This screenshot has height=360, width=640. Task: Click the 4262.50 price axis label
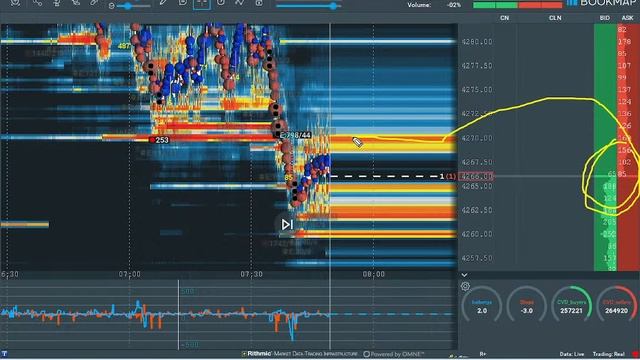pos(477,210)
